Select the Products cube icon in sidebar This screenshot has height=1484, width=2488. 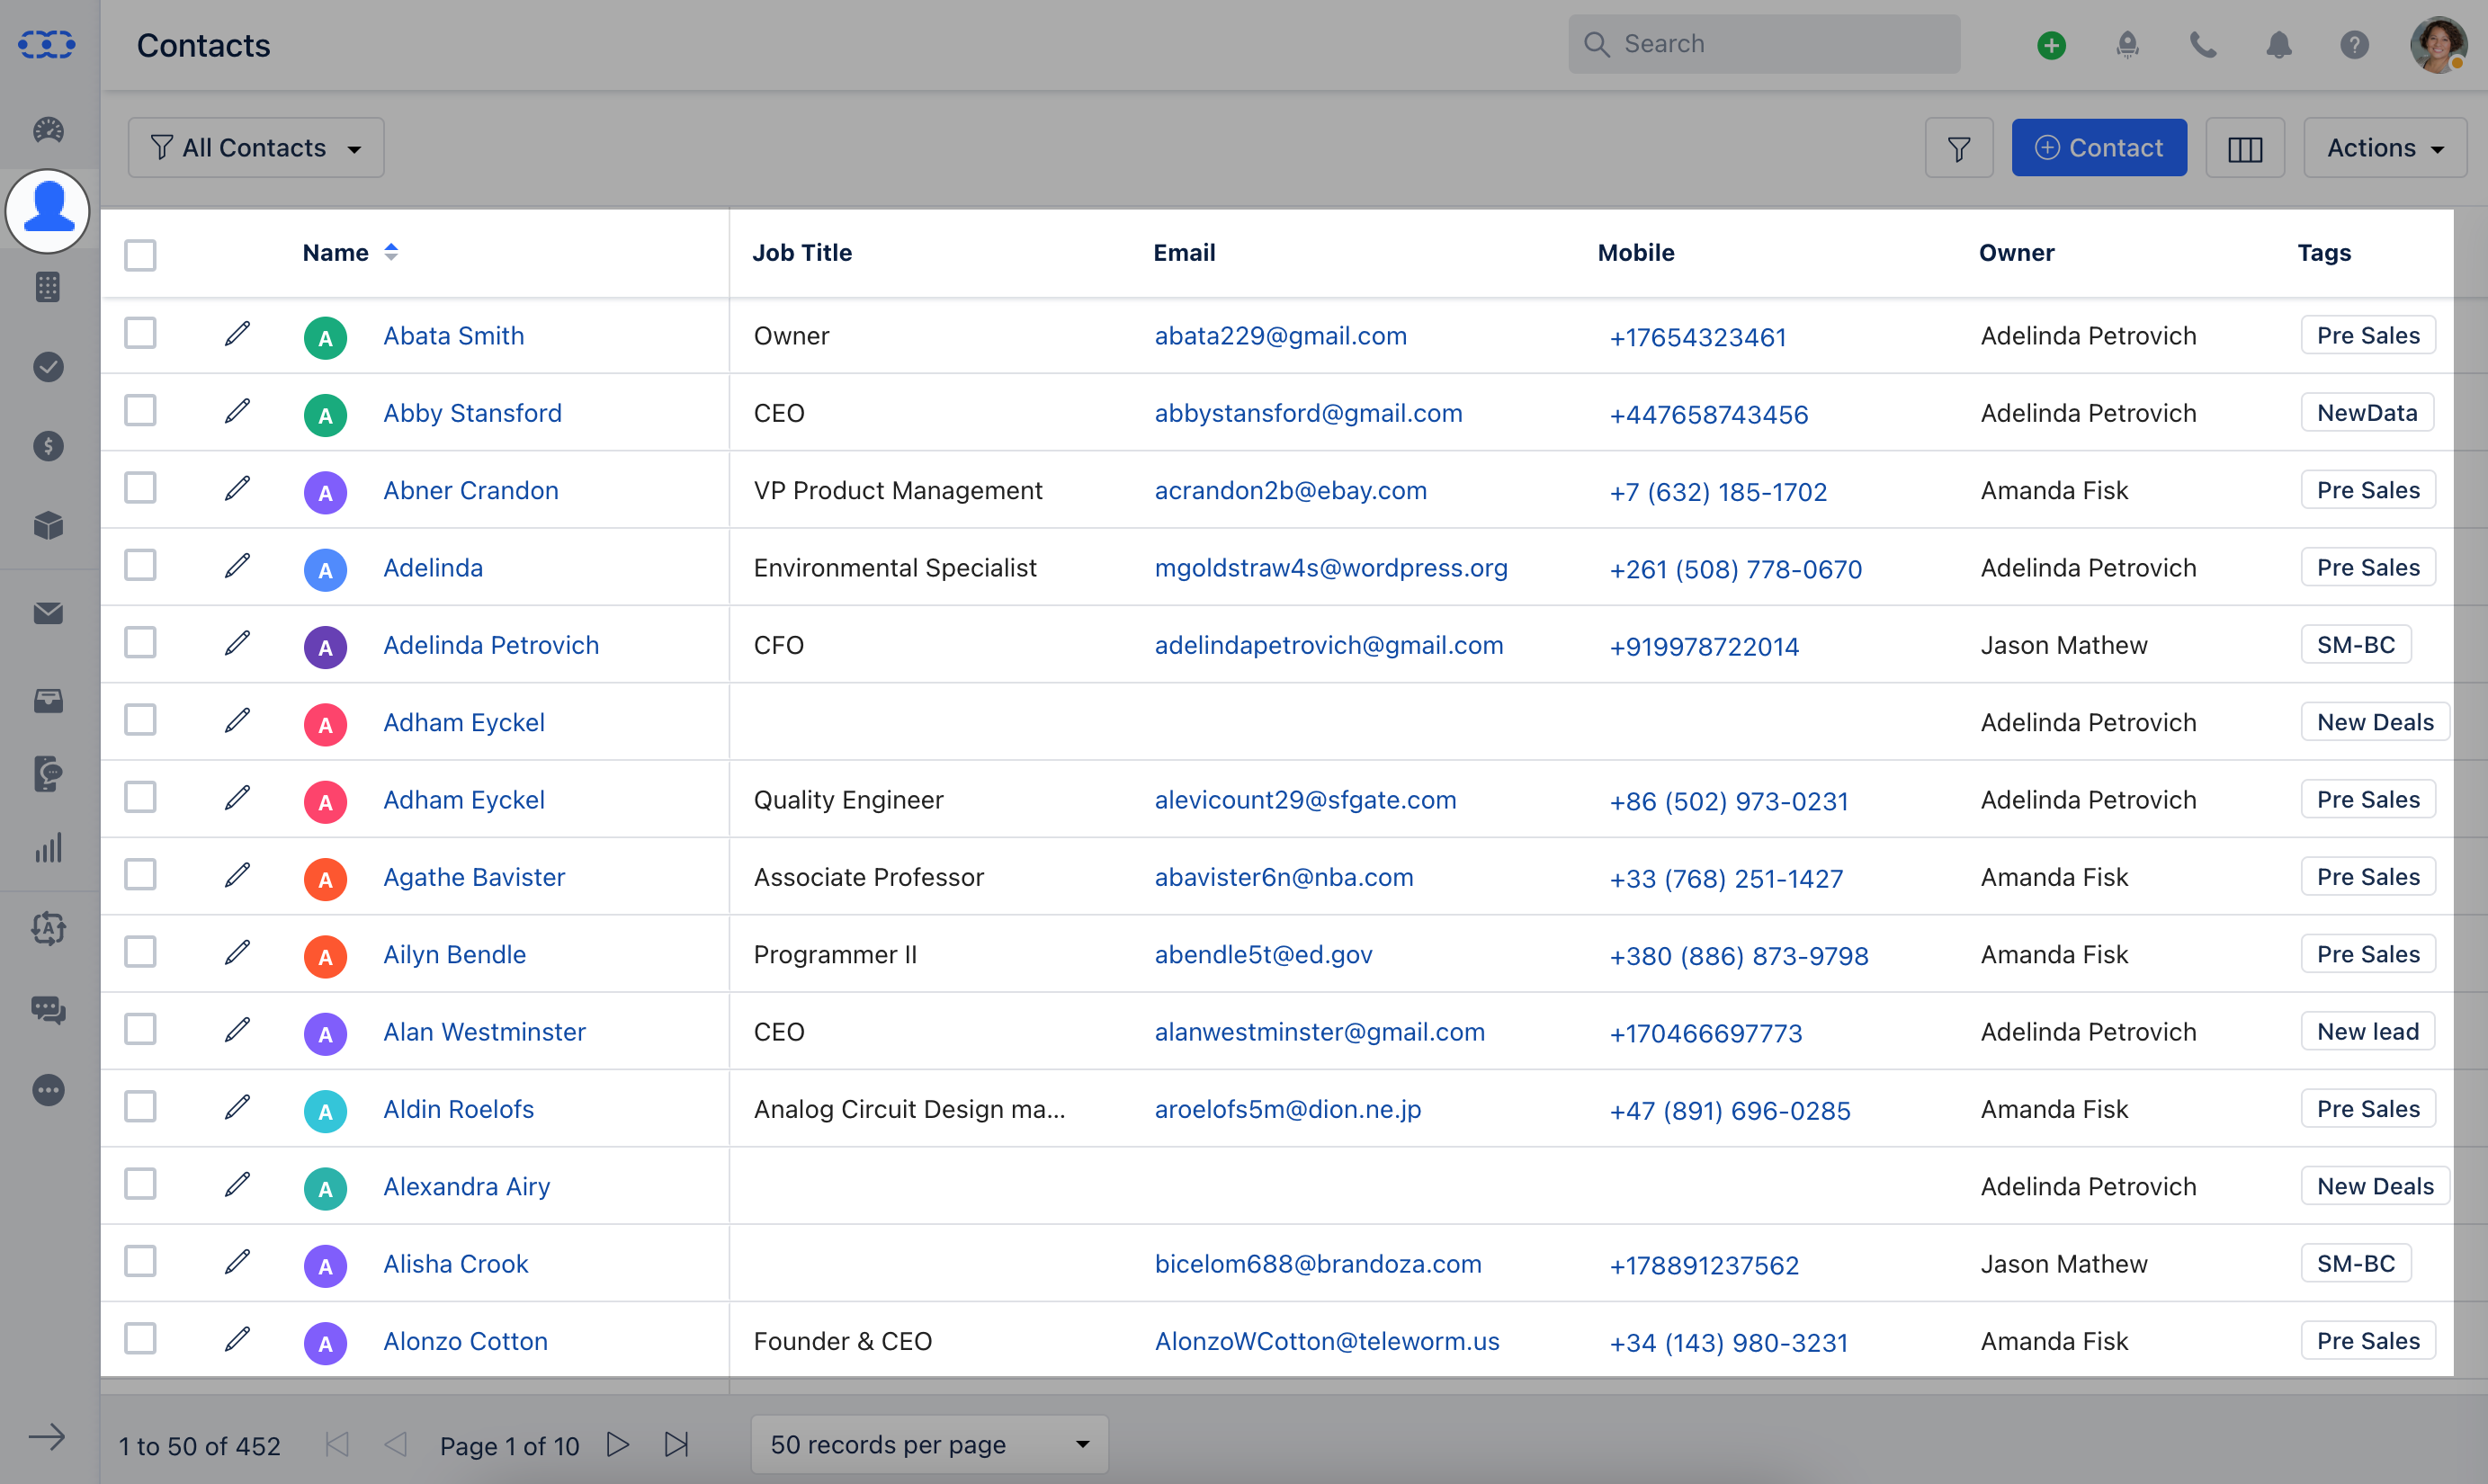pos(48,526)
